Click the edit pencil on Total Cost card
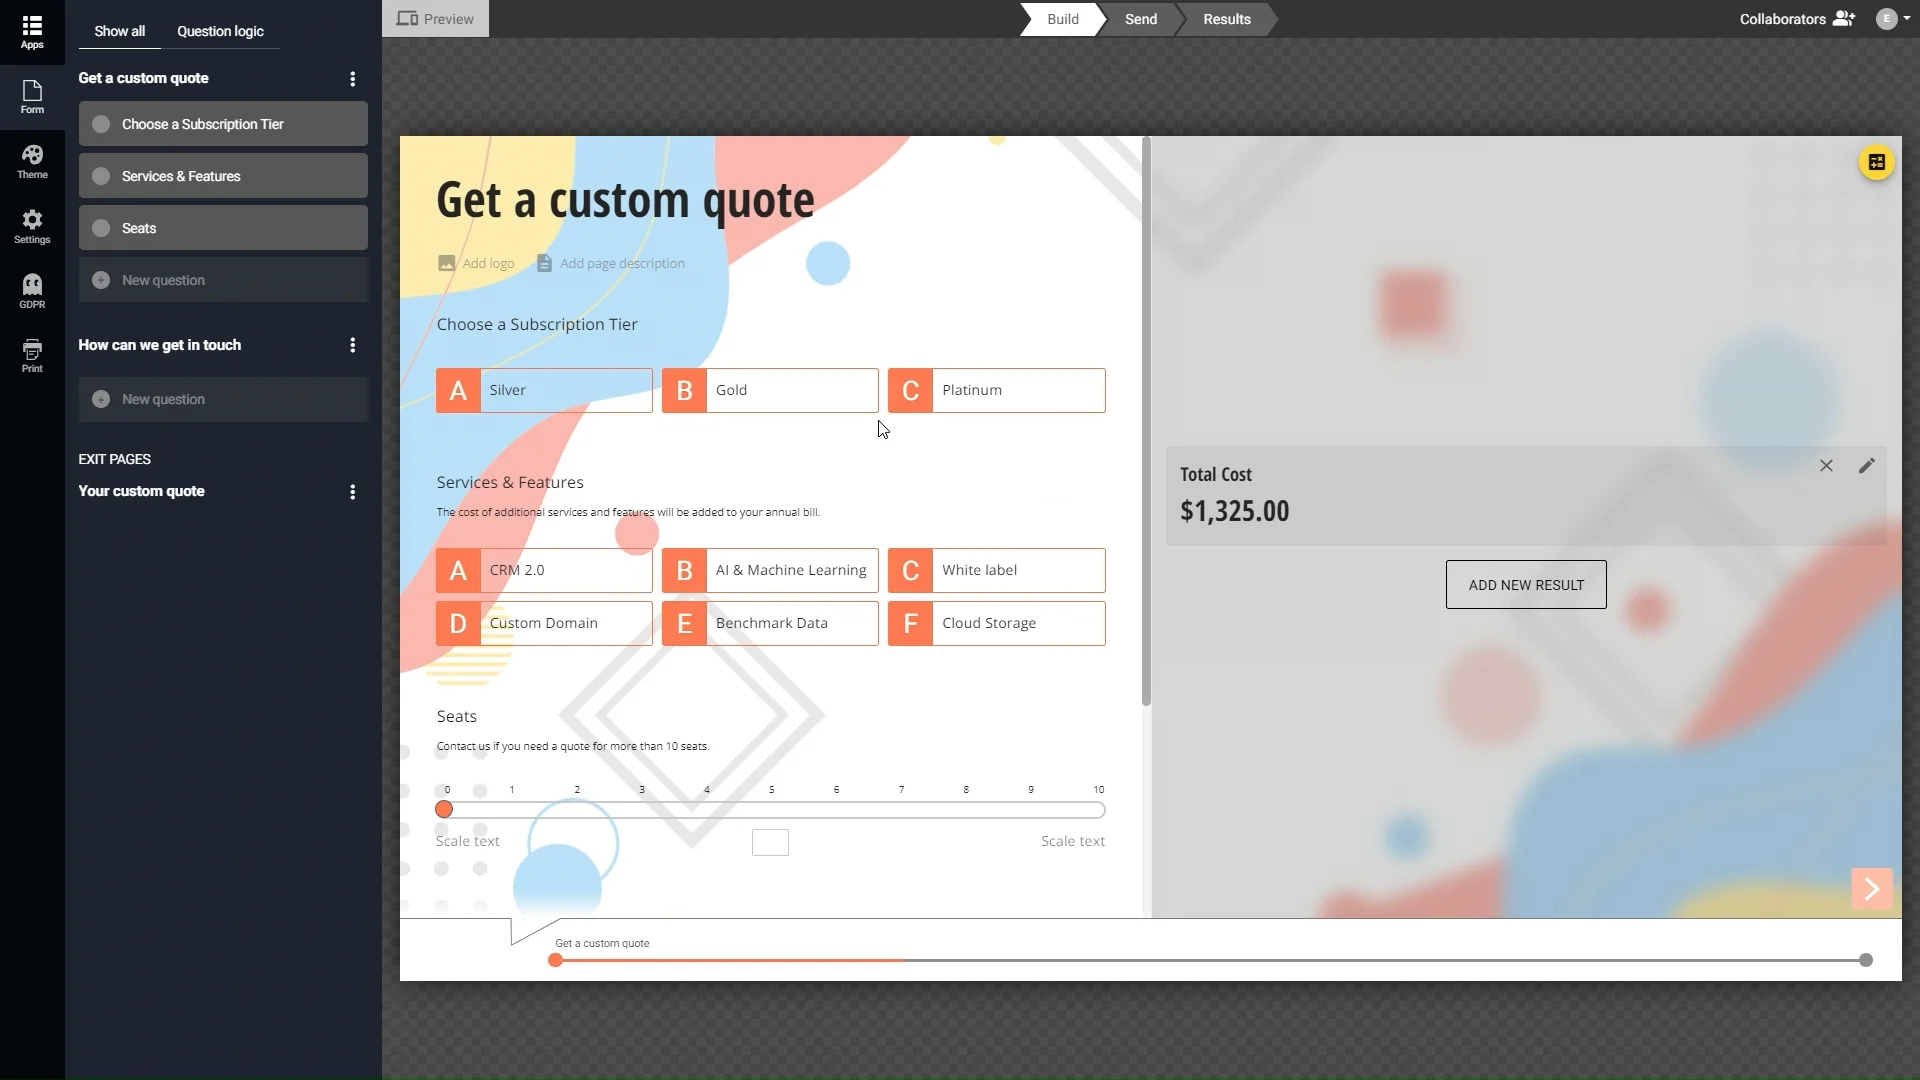This screenshot has width=1920, height=1080. pos(1866,465)
